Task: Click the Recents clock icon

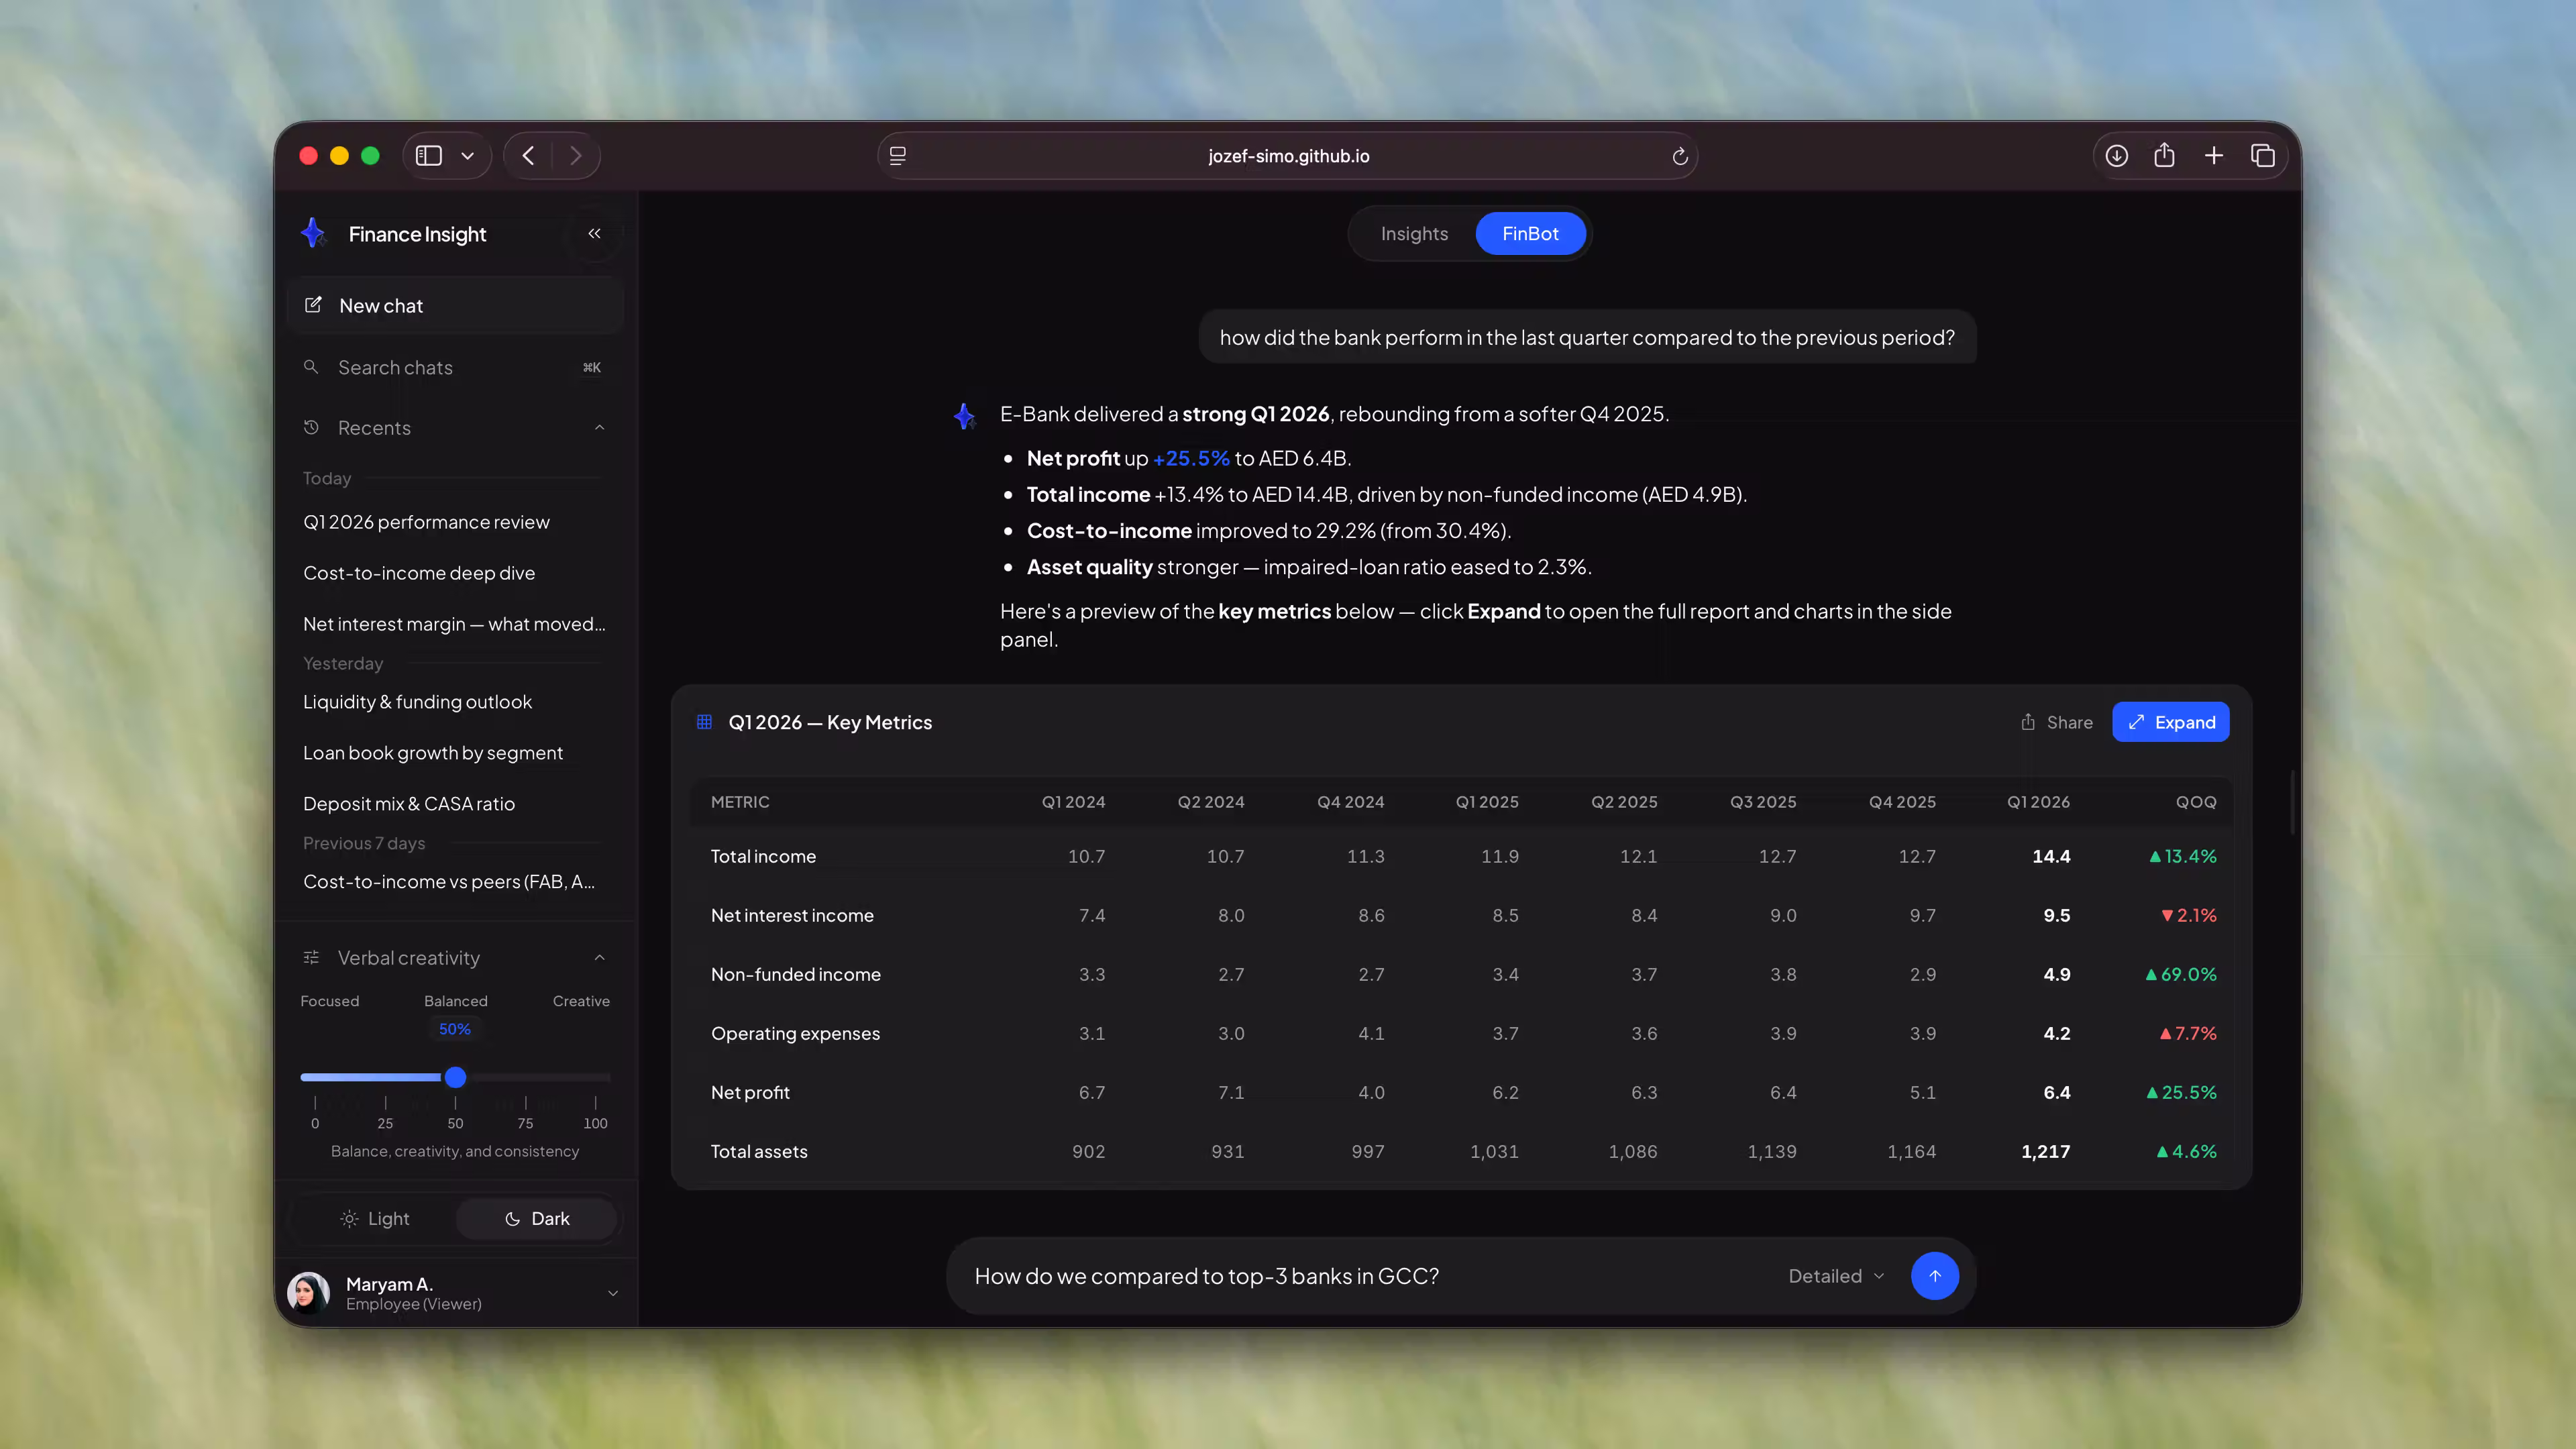Action: [311, 427]
